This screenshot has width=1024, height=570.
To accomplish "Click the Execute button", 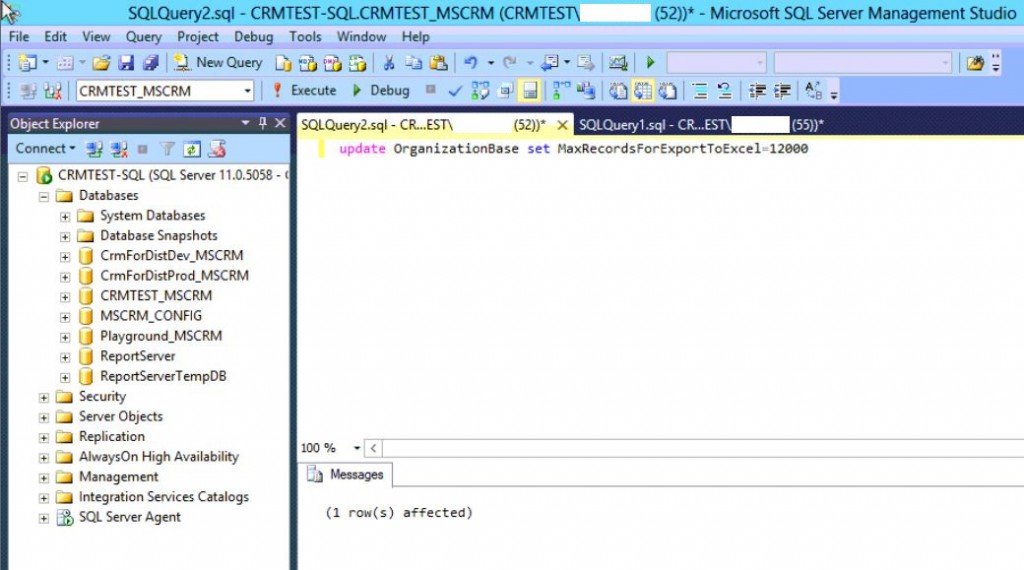I will coord(304,91).
